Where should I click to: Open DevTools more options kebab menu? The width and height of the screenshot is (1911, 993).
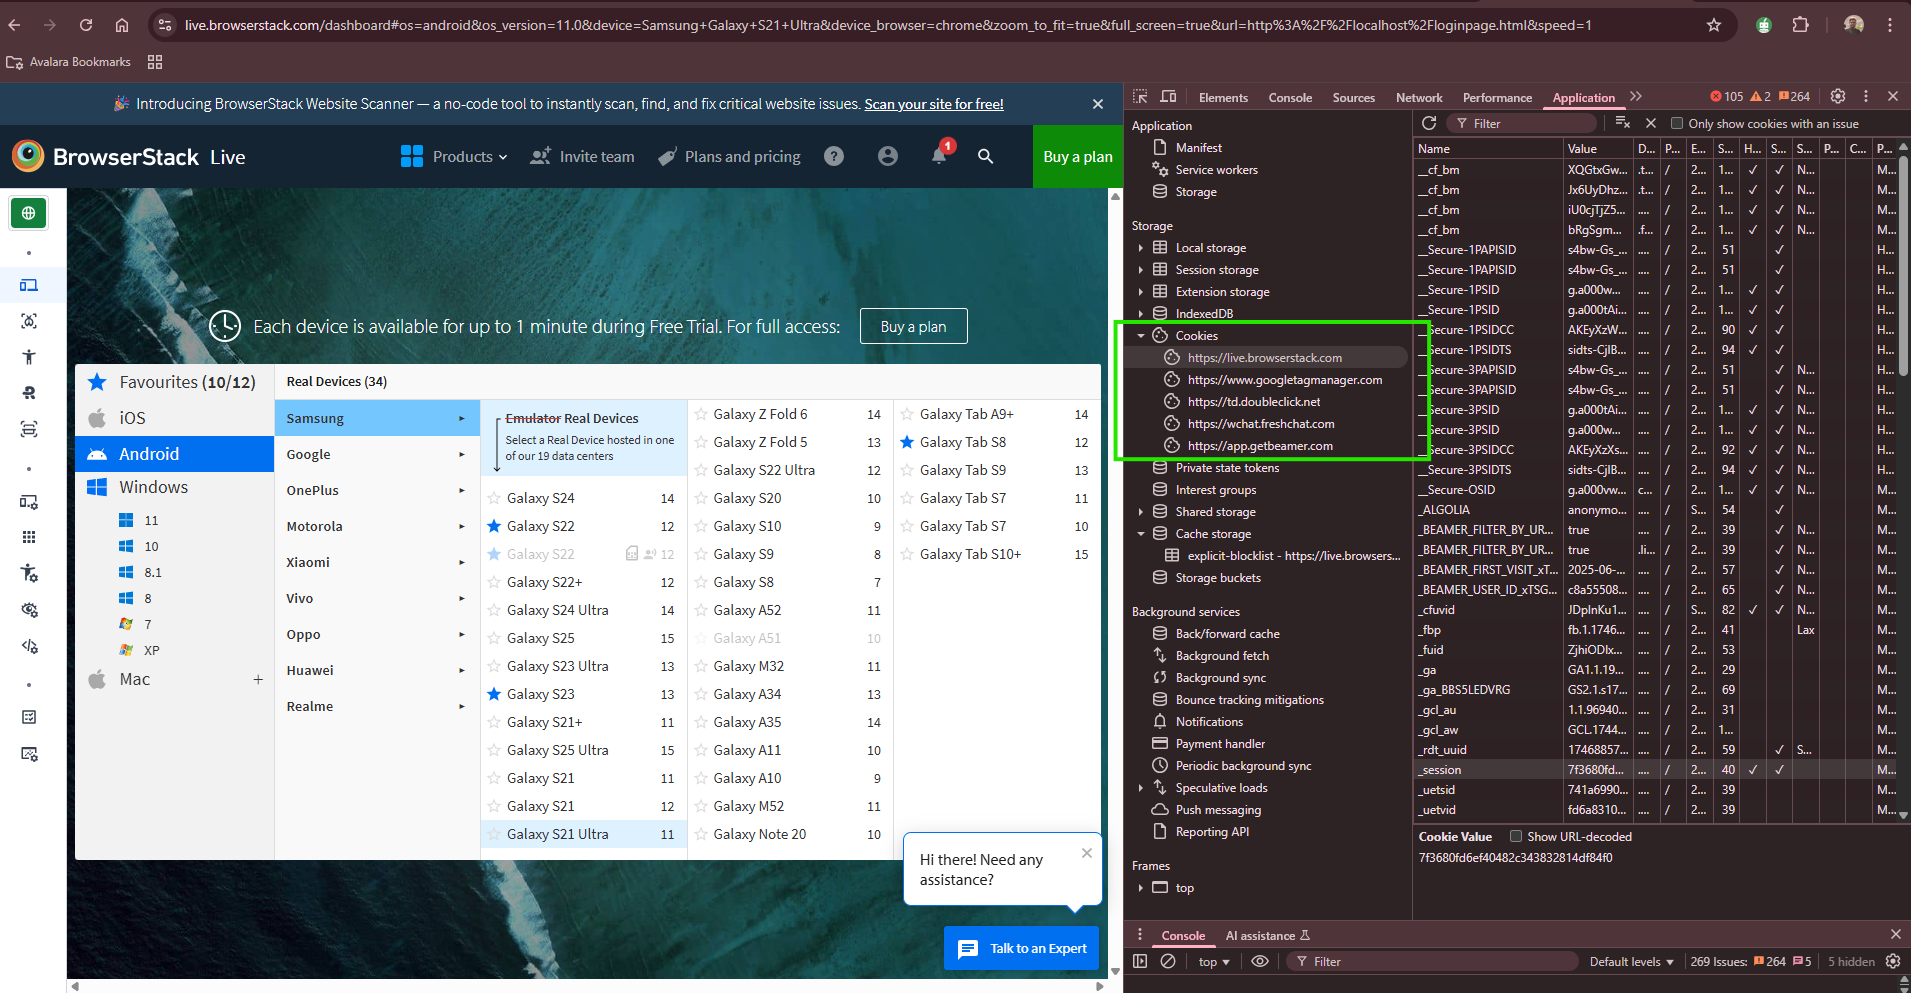(1866, 96)
